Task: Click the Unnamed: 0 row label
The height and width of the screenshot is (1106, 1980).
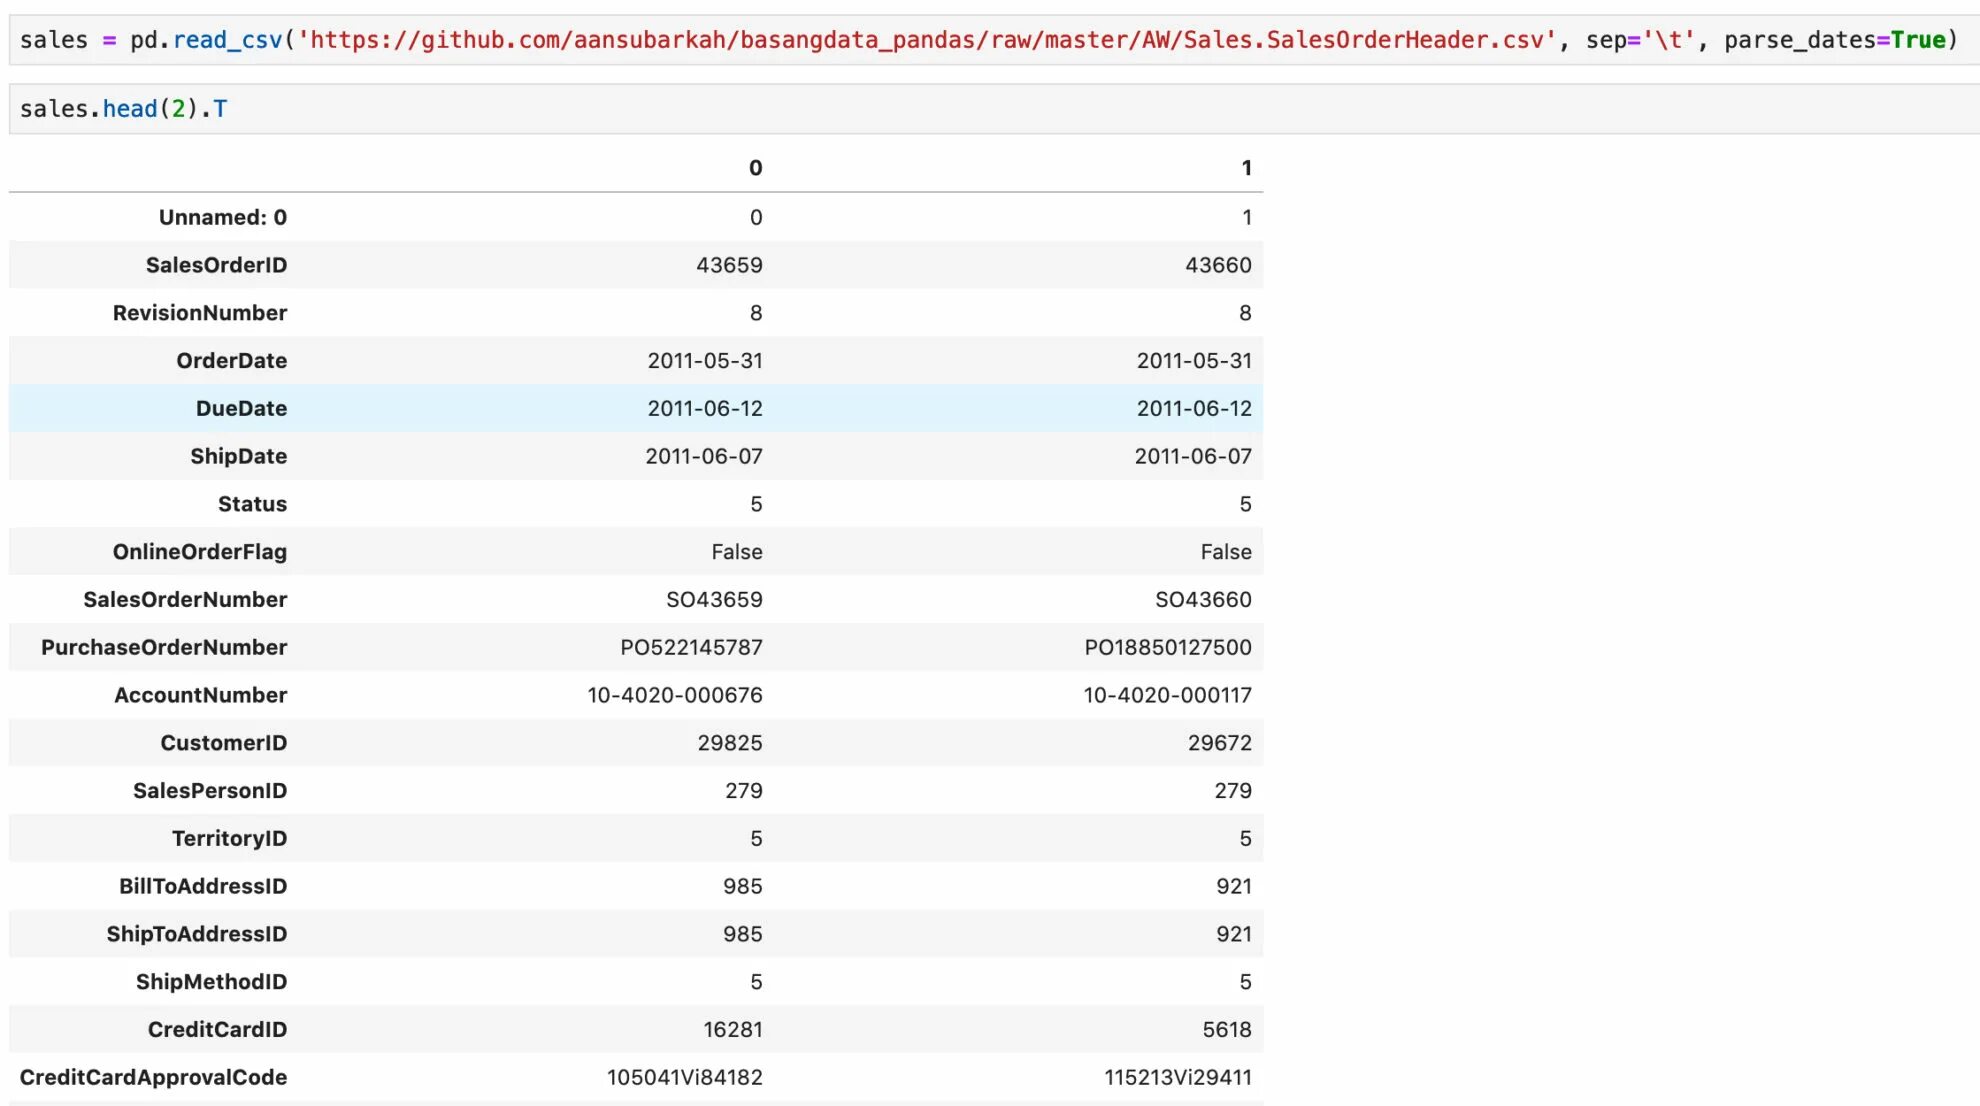Action: pyautogui.click(x=222, y=217)
